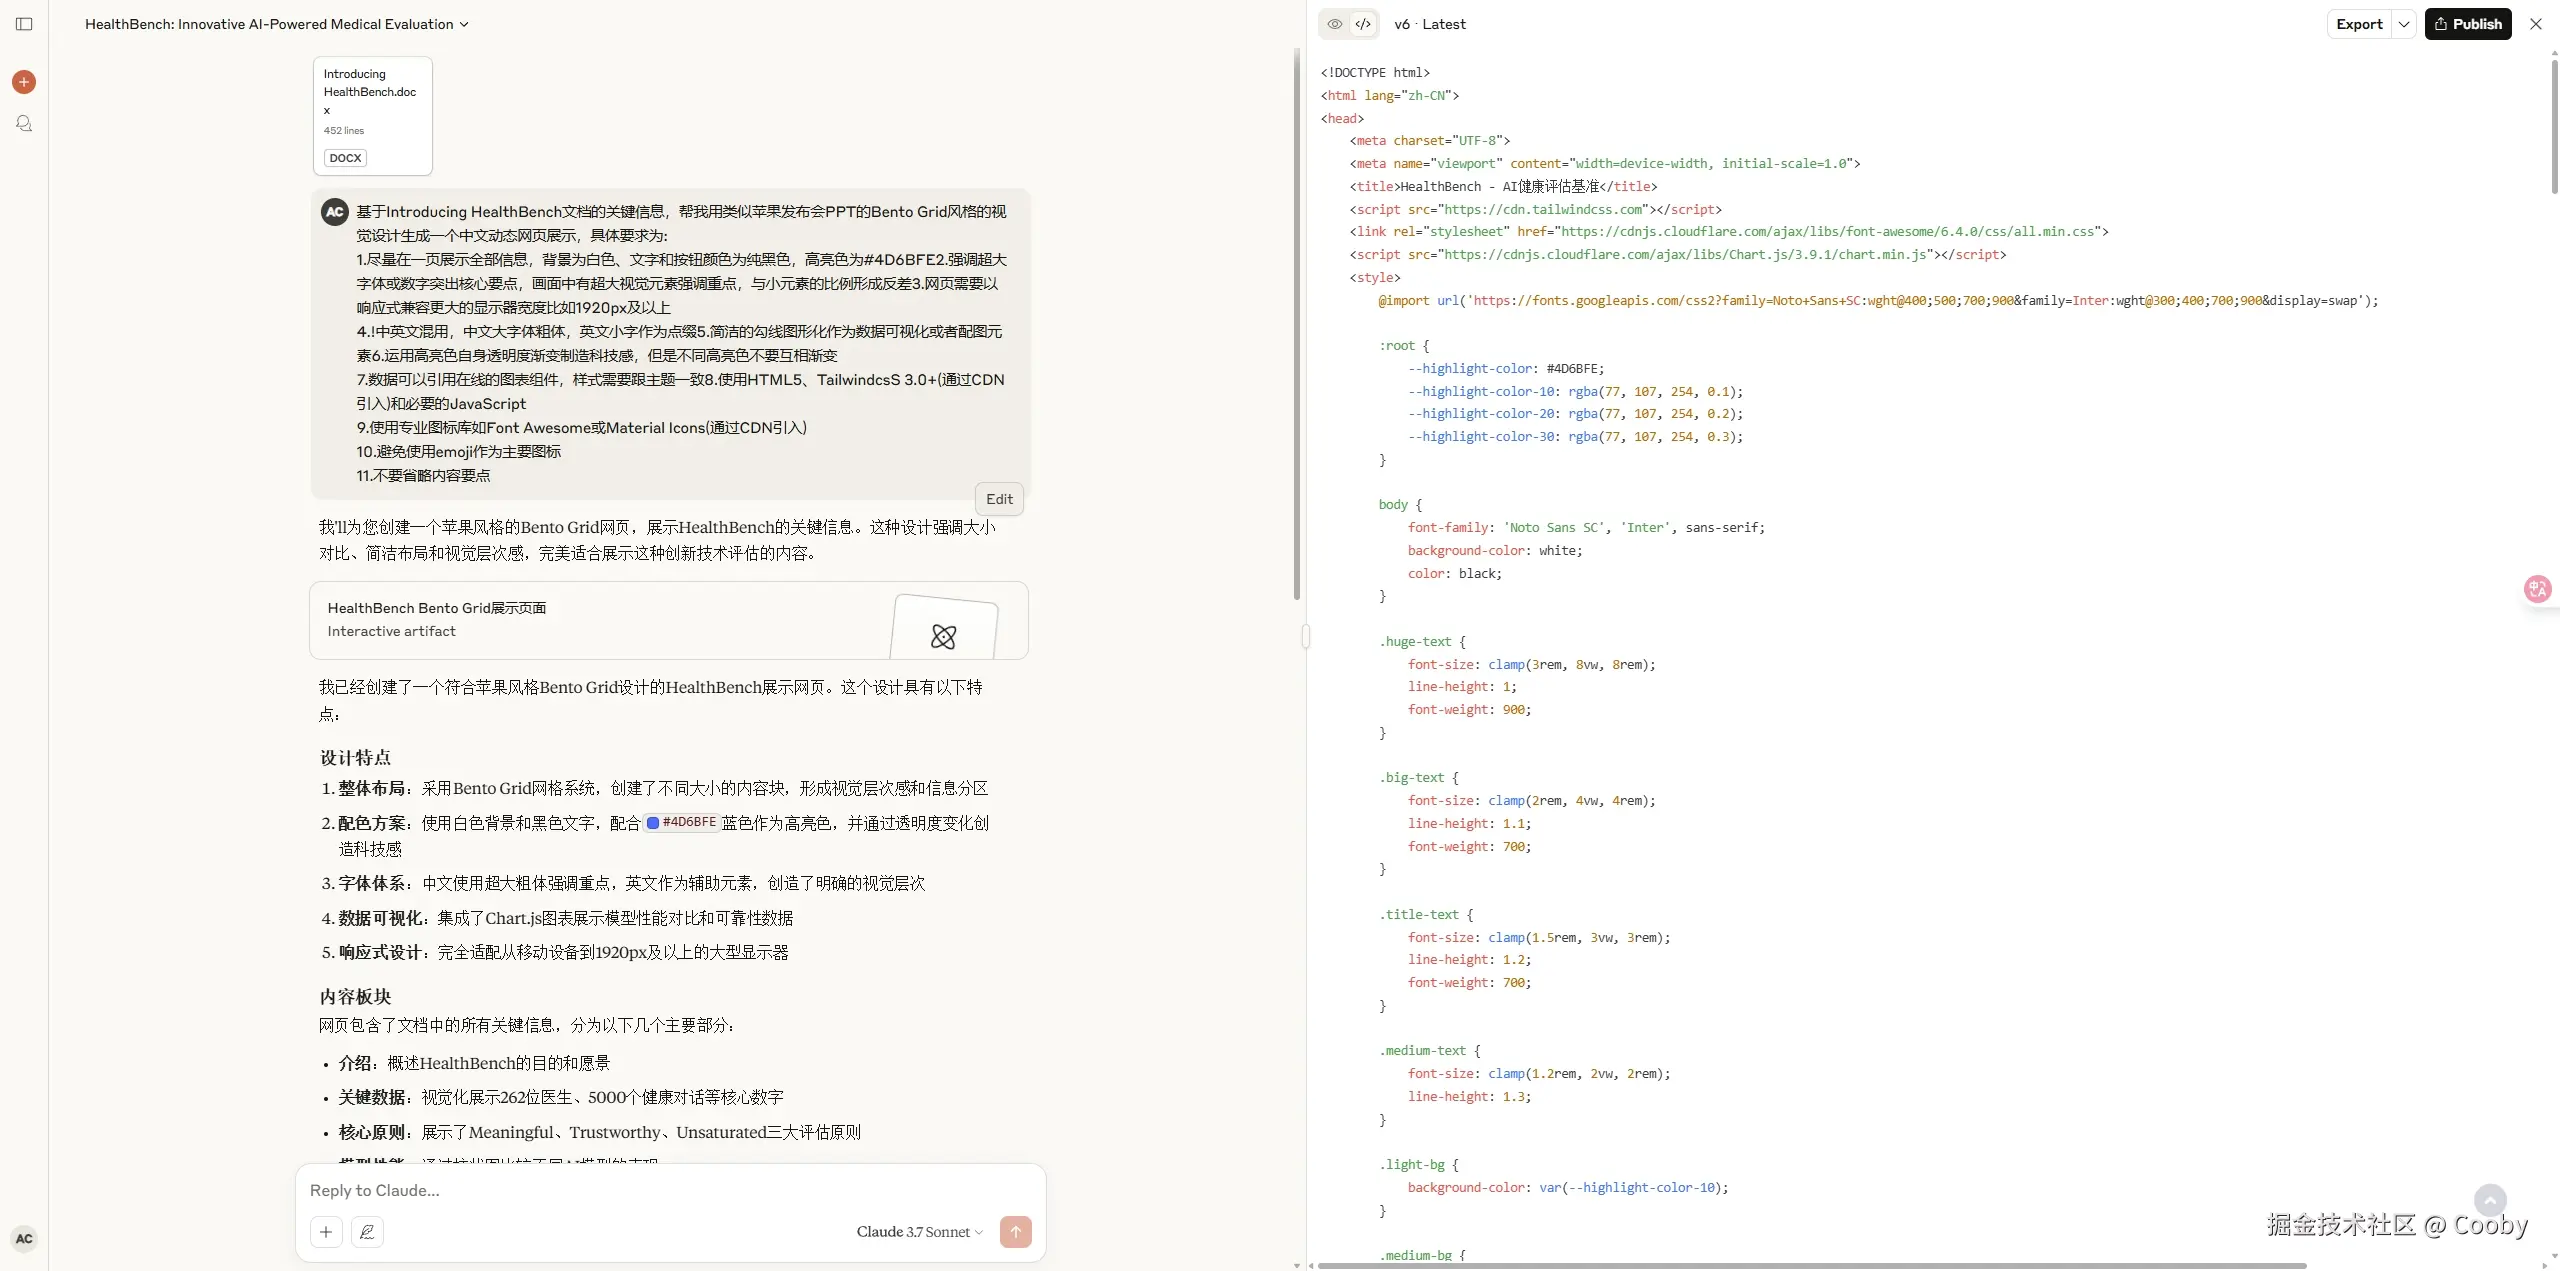Screen dimensions: 2560x1271
Task: Send the reply with the arrow button
Action: pos(1016,1232)
